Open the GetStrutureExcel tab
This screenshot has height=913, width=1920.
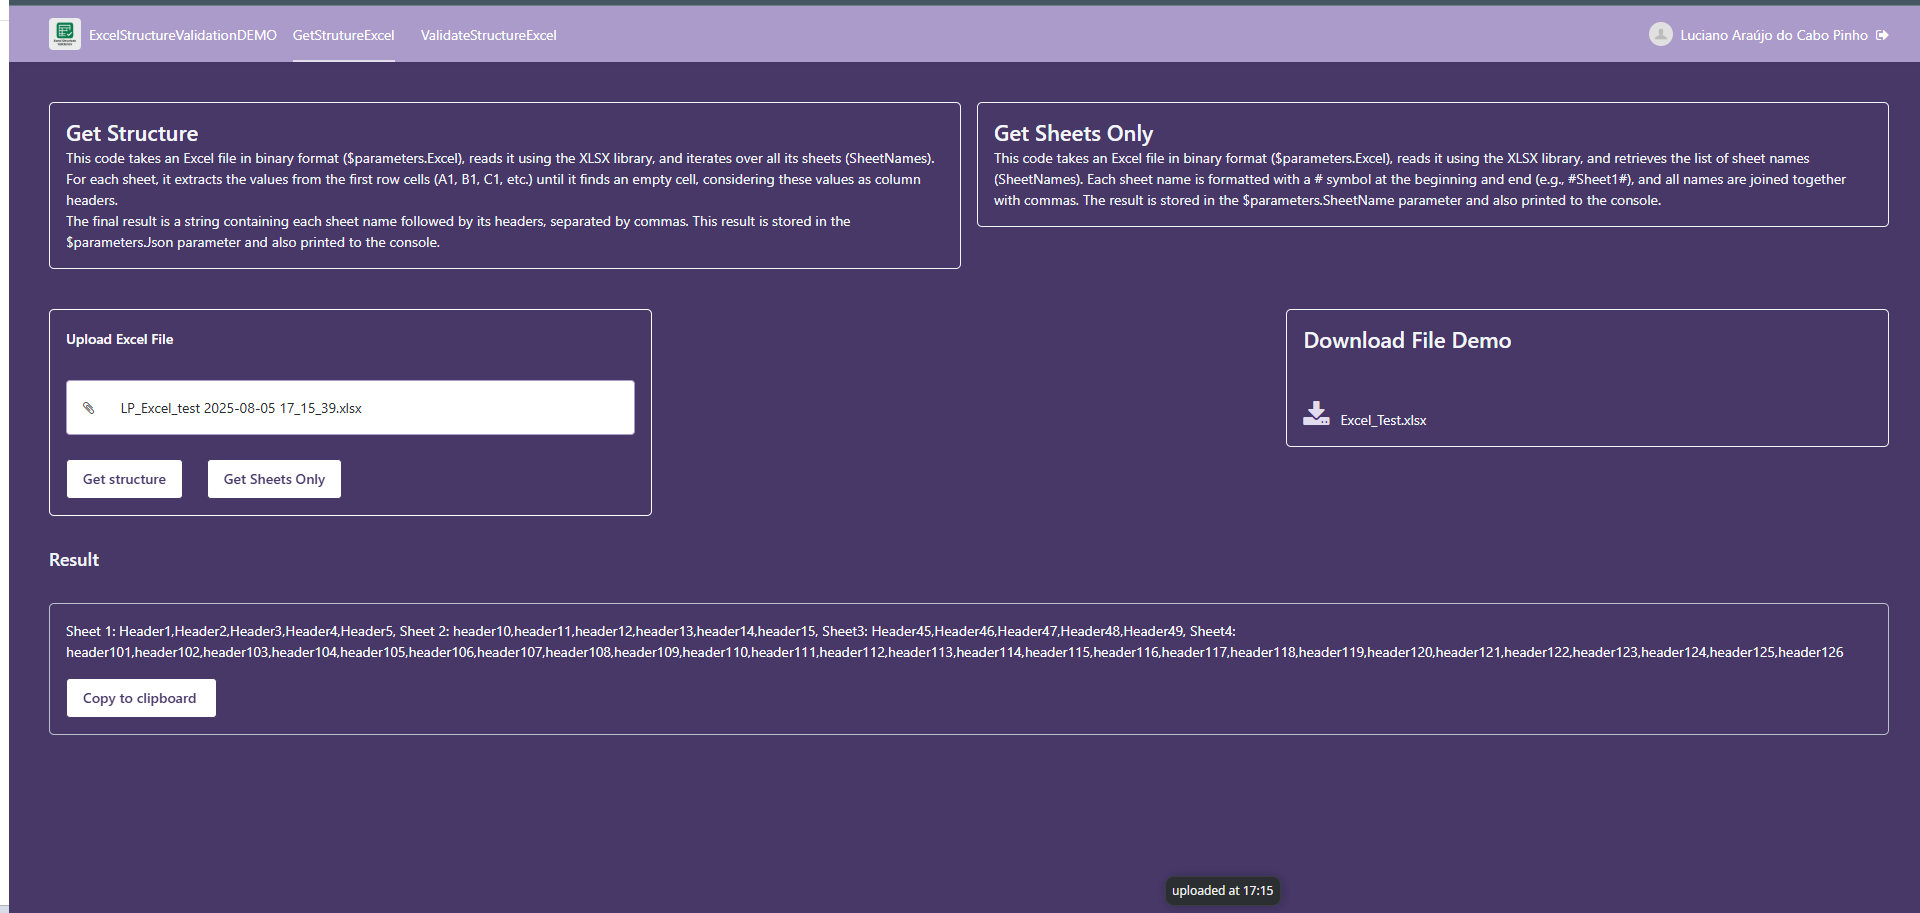click(343, 35)
